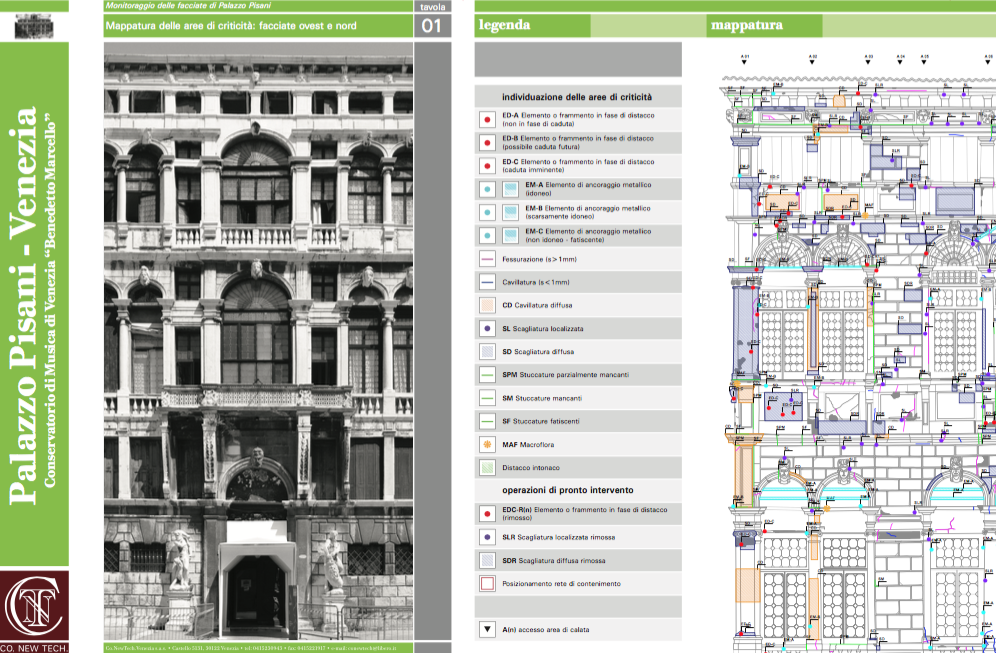The height and width of the screenshot is (653, 996).
Task: Click the 'ED-C' caduta imminente text
Action: pyautogui.click(x=578, y=166)
